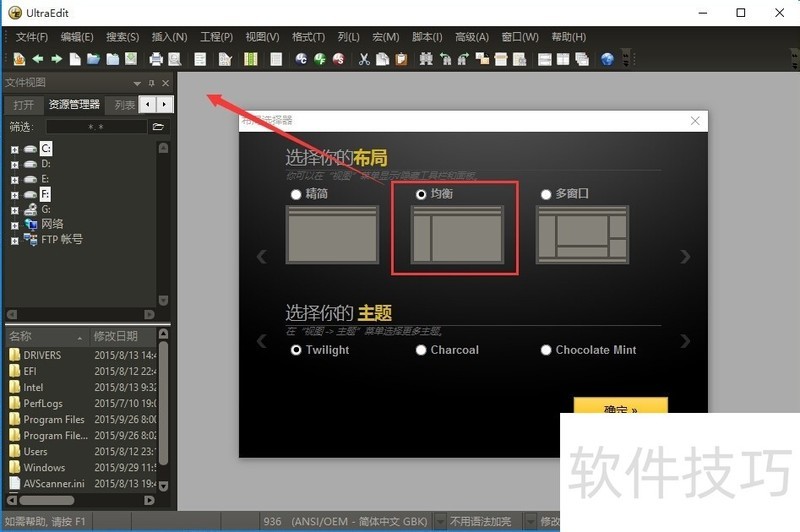Find previous with the left-arrow binoculars icon
The width and height of the screenshot is (800, 532).
click(445, 59)
